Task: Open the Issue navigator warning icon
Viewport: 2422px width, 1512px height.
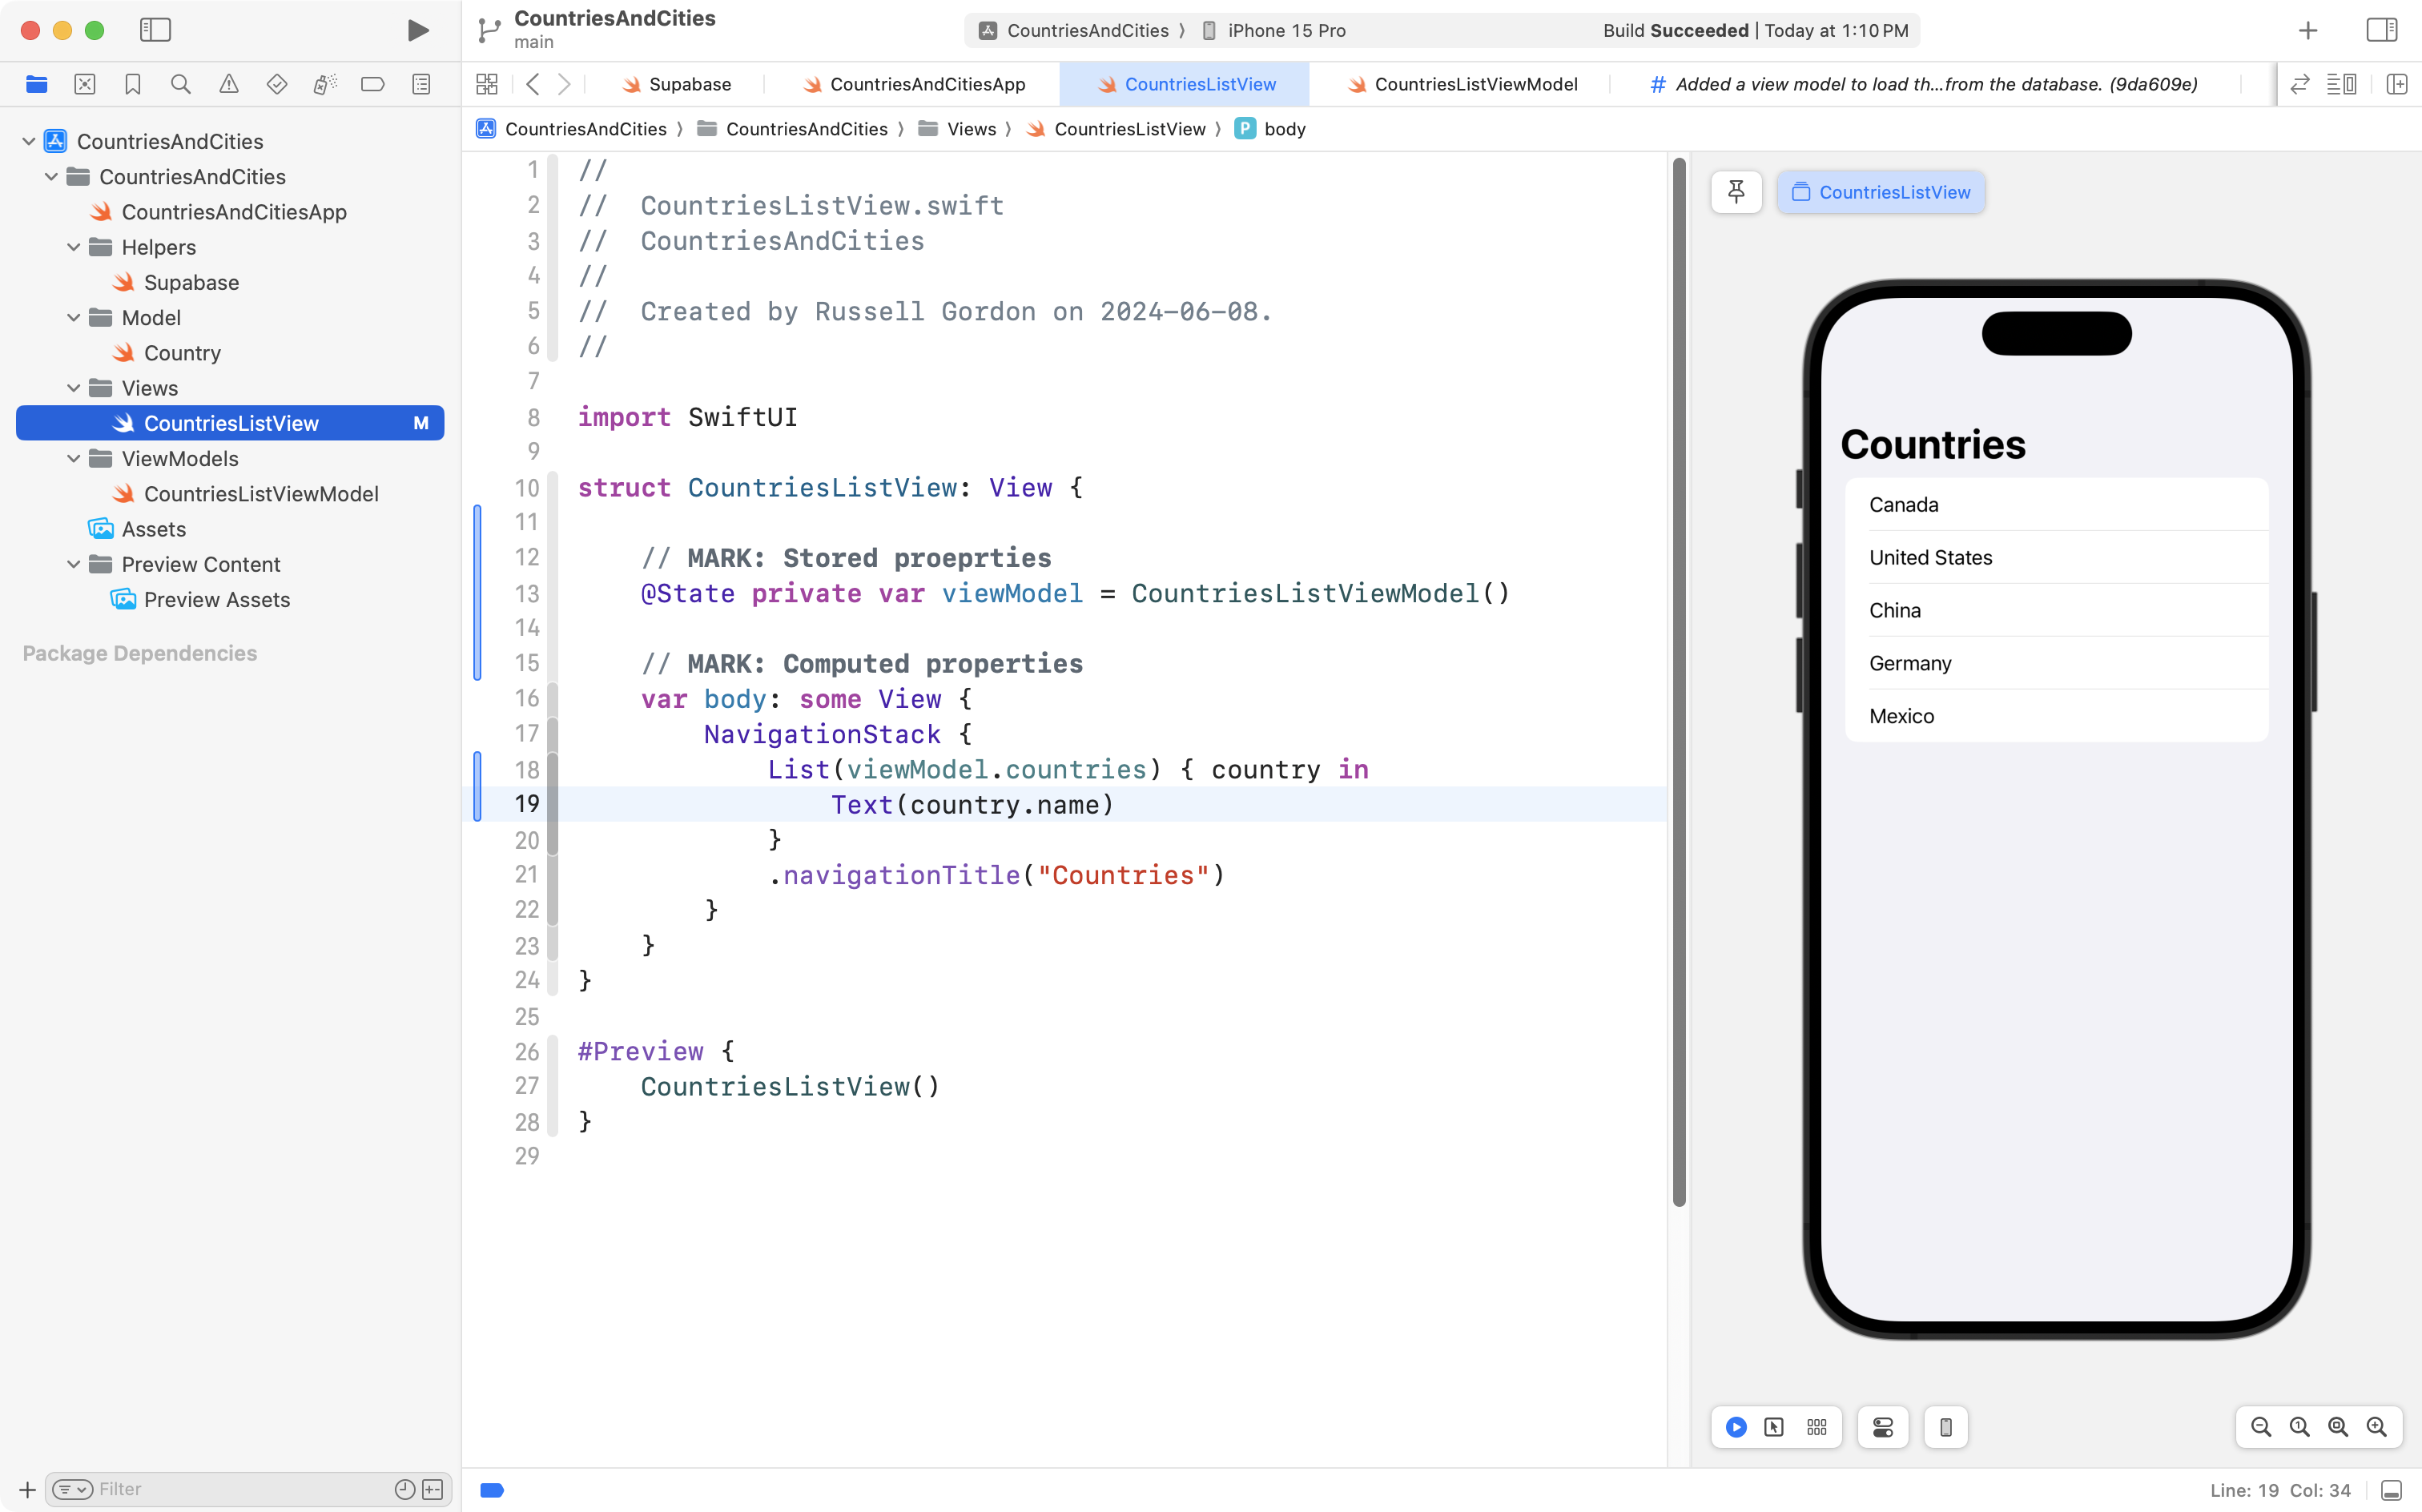Action: tap(229, 84)
